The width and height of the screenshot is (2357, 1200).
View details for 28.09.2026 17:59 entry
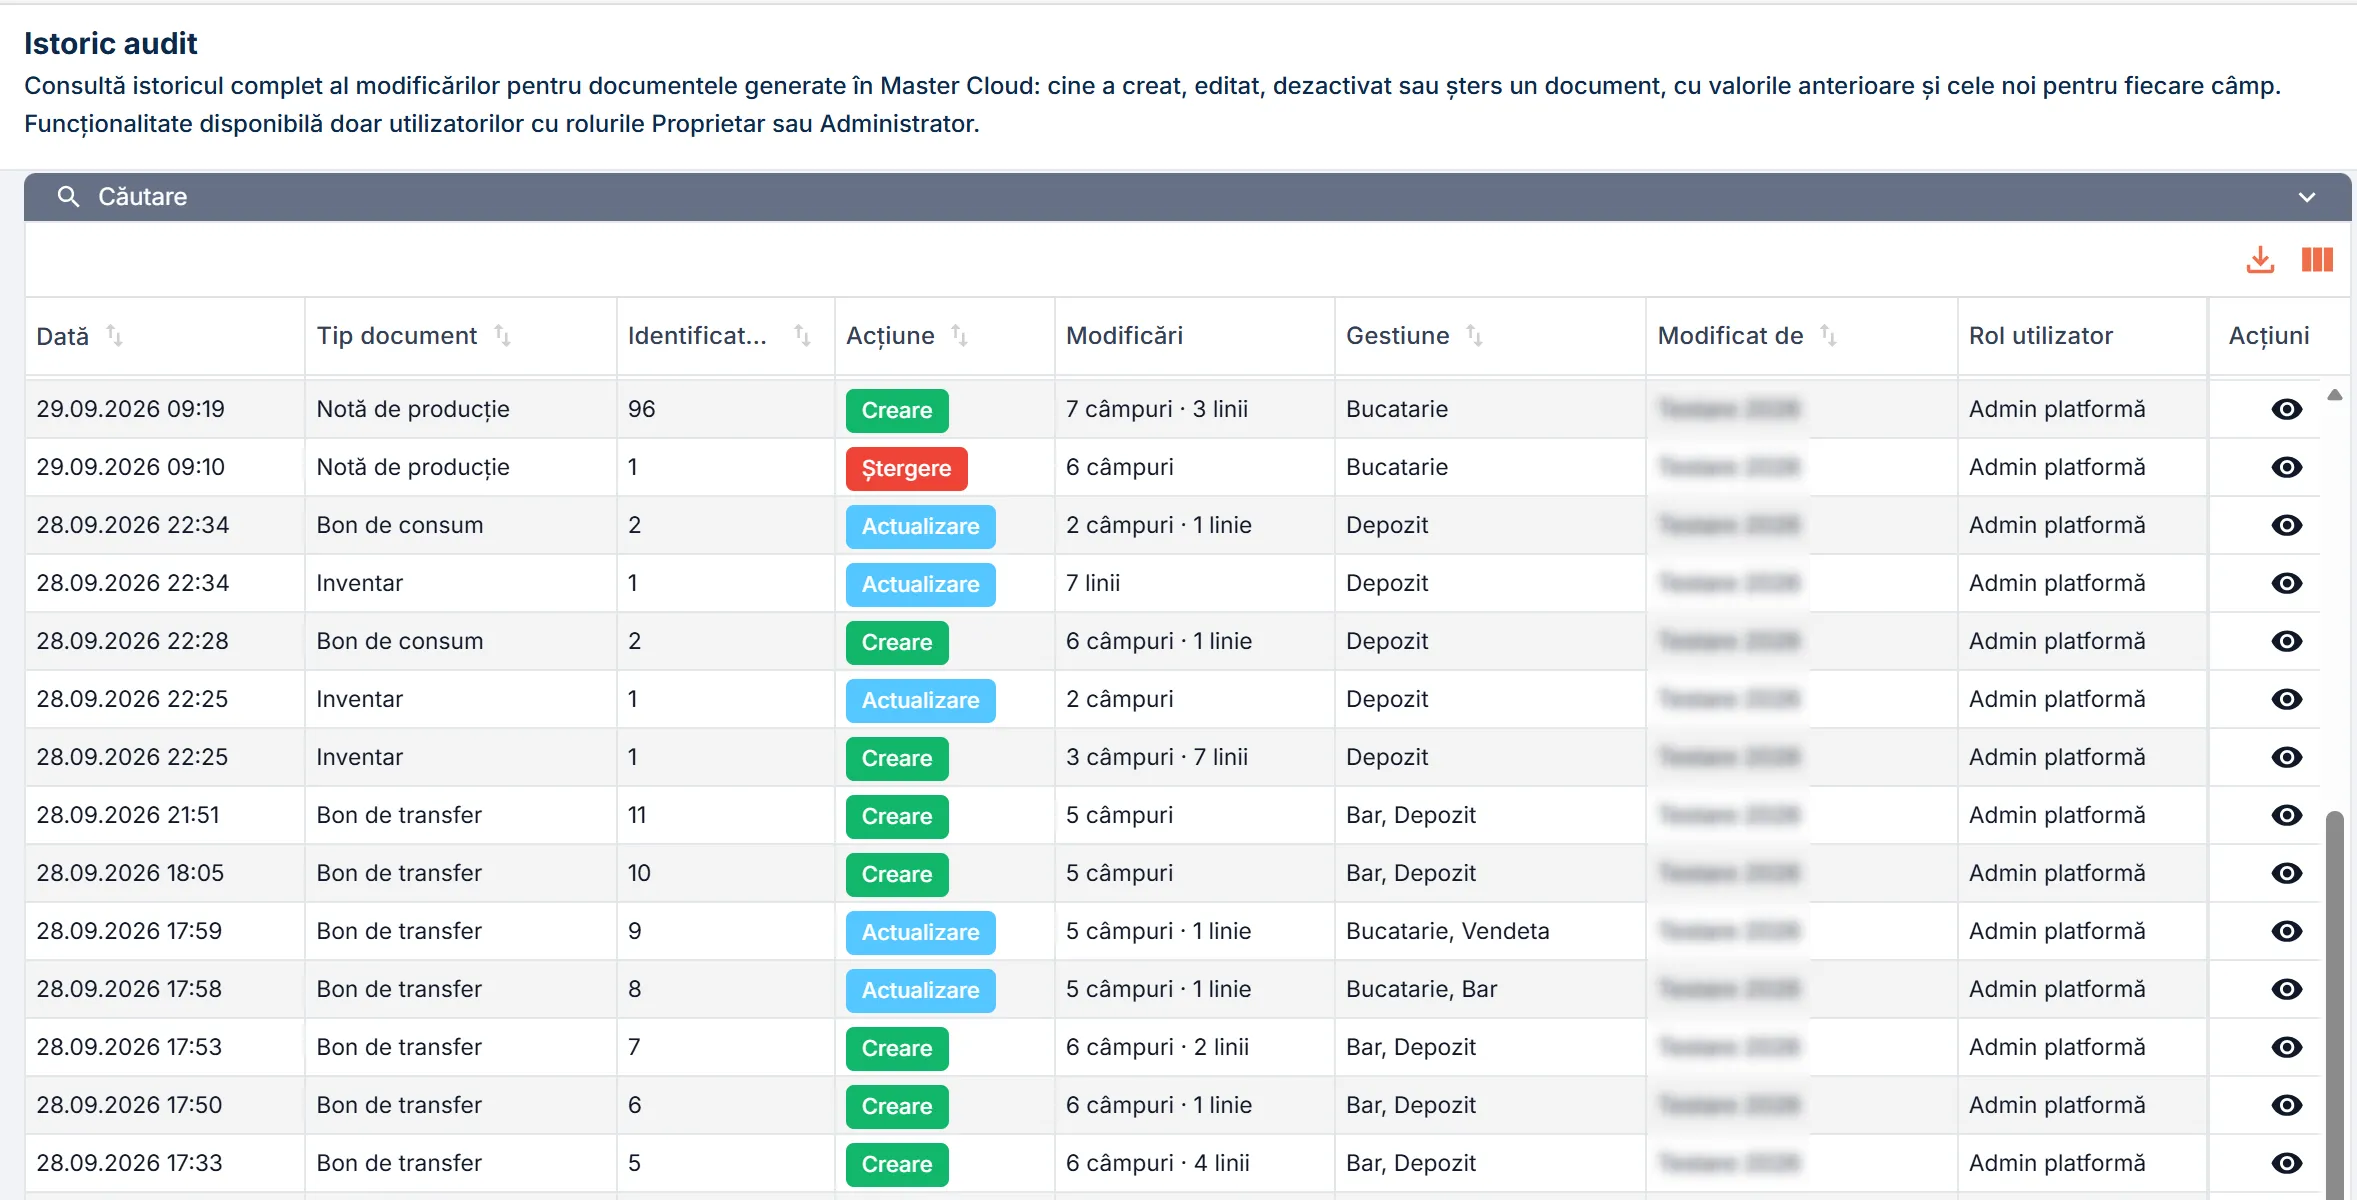[2286, 931]
